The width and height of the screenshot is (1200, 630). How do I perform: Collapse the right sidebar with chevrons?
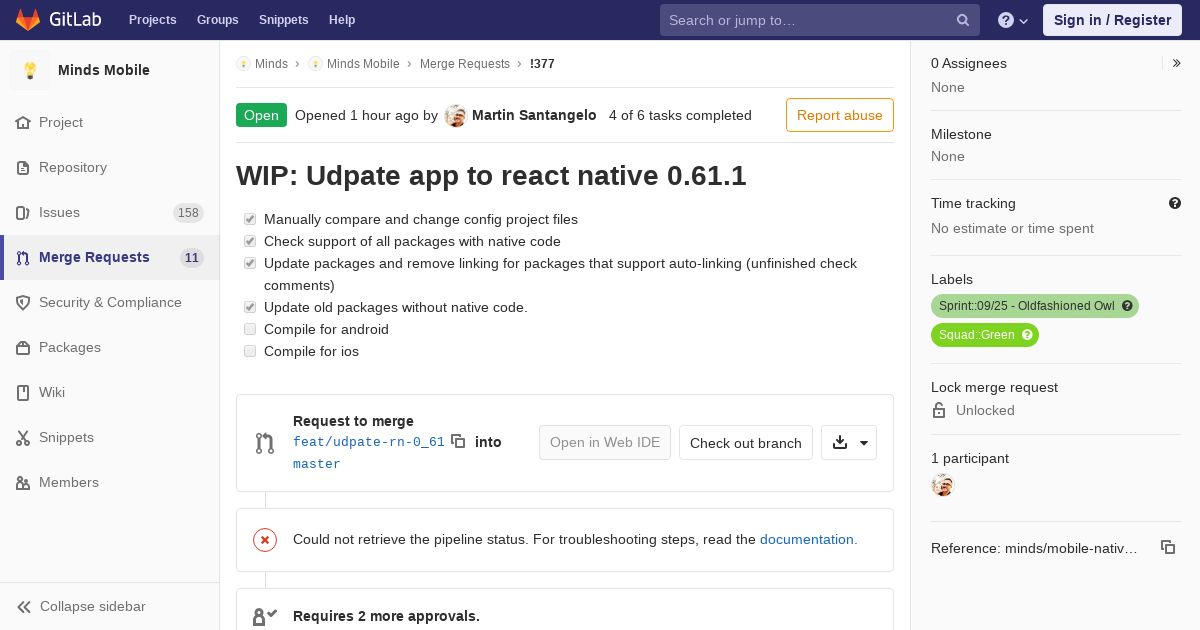tap(1177, 63)
